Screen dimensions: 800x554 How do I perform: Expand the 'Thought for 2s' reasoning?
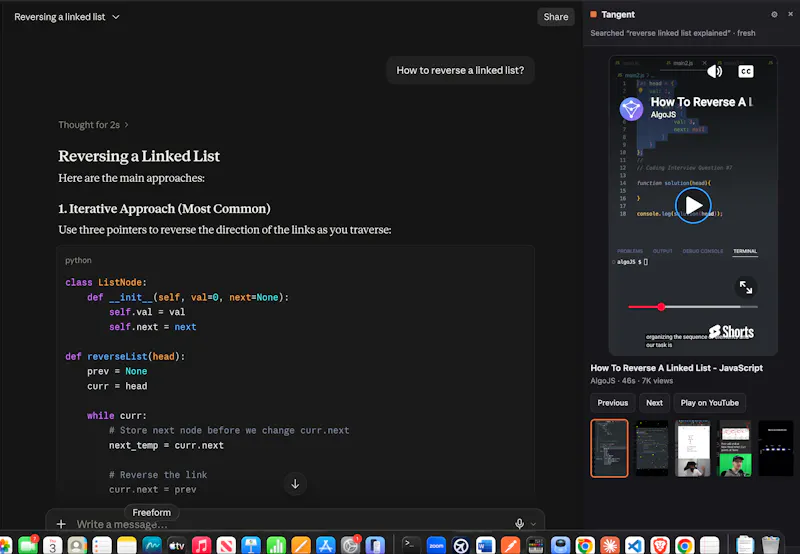[93, 125]
